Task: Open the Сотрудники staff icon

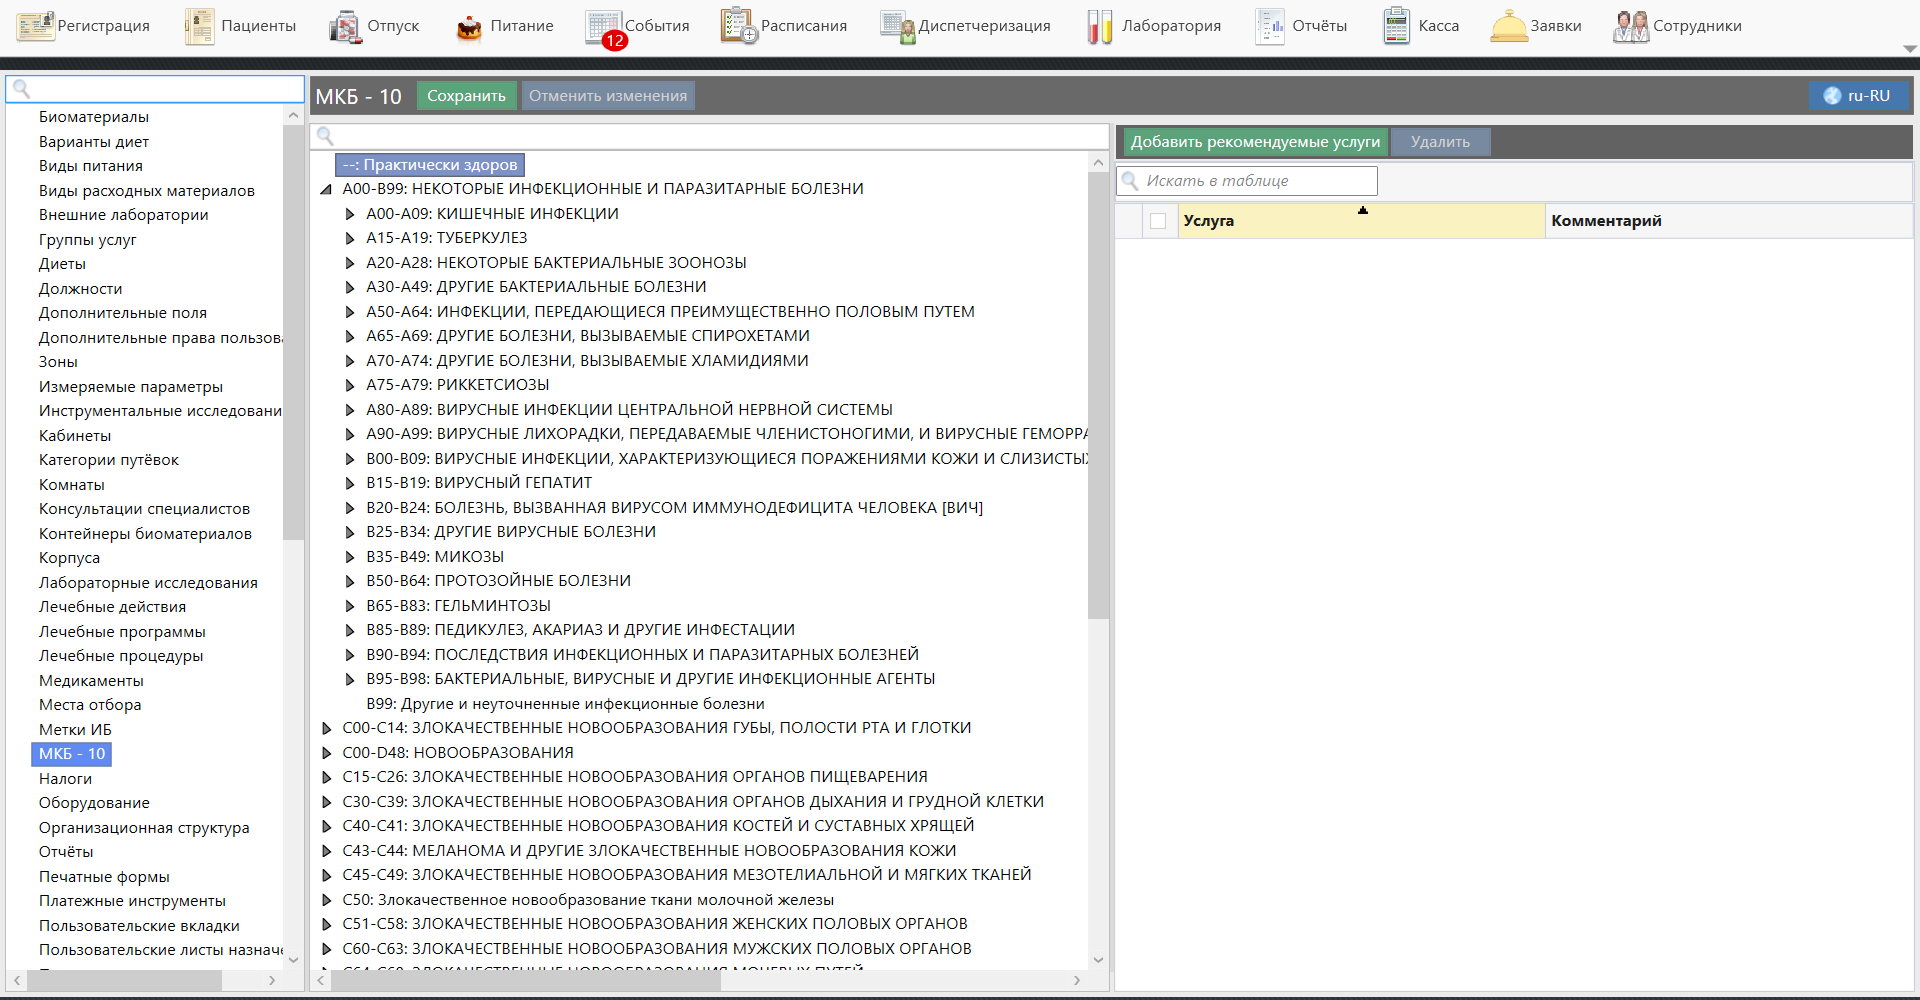Action: pyautogui.click(x=1630, y=26)
